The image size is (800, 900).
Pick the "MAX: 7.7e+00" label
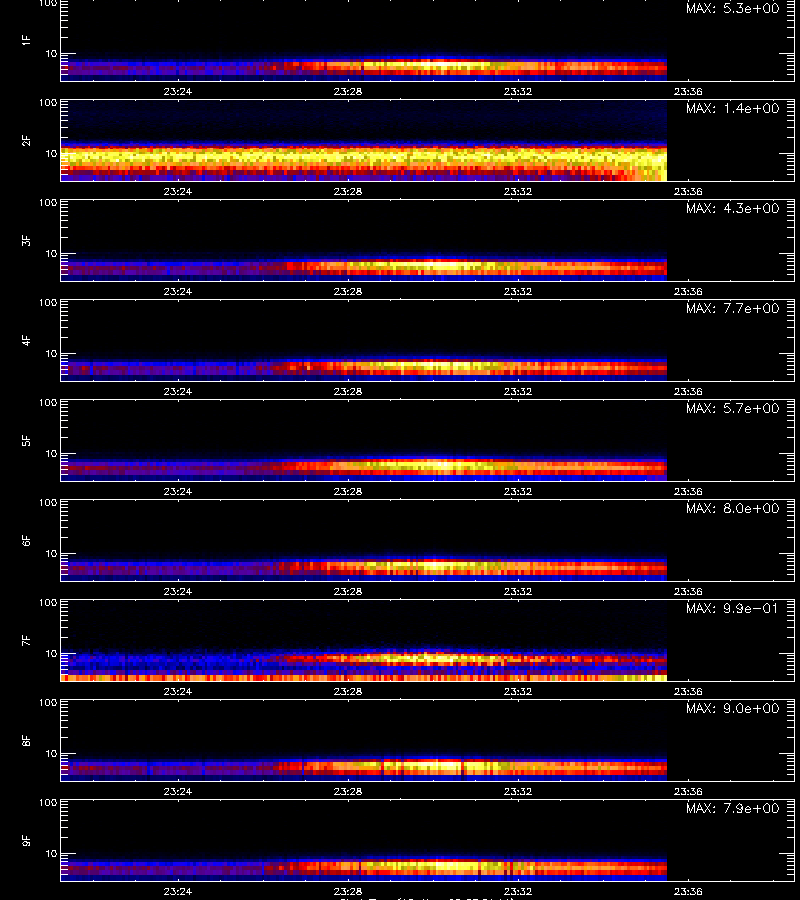pyautogui.click(x=732, y=308)
